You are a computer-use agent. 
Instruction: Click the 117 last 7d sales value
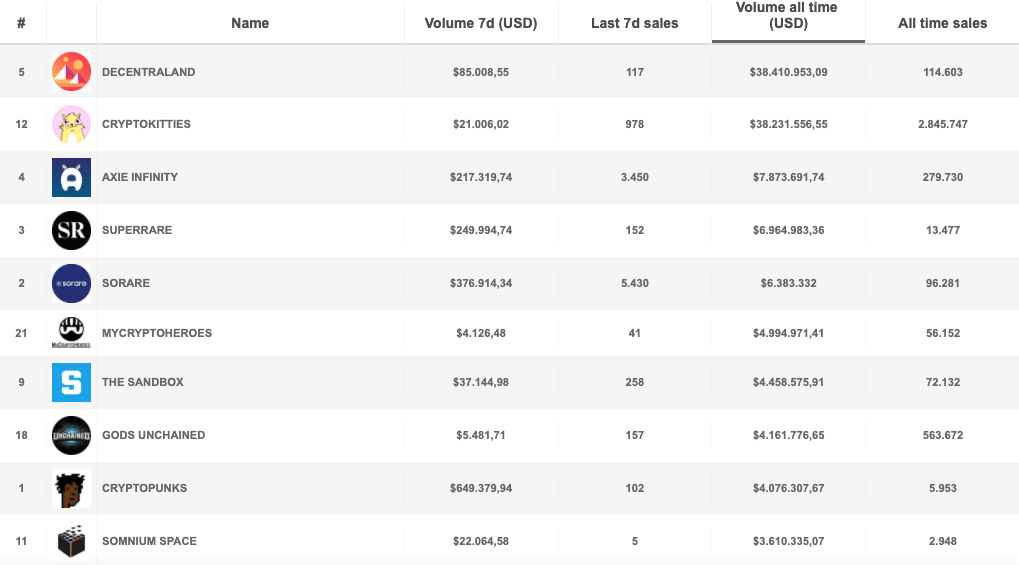635,72
